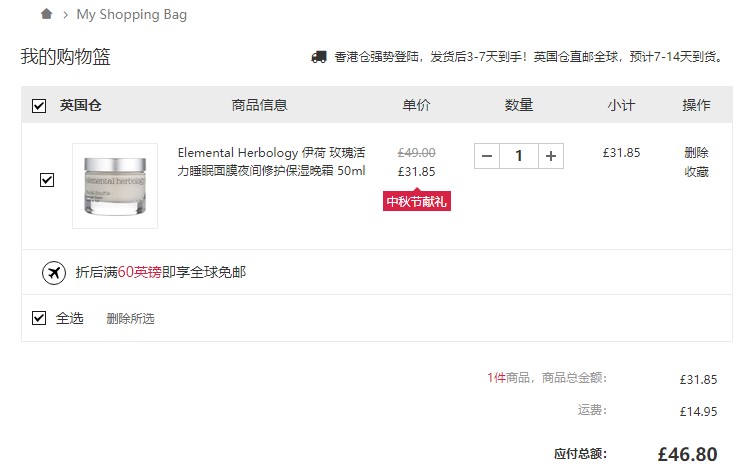Click the airplane free shipping icon
Viewport: 746px width, 471px height.
click(x=54, y=273)
